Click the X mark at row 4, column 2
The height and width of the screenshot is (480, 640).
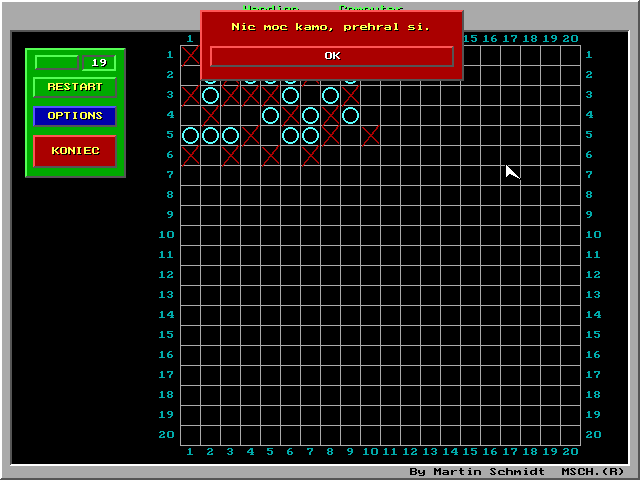(x=210, y=116)
